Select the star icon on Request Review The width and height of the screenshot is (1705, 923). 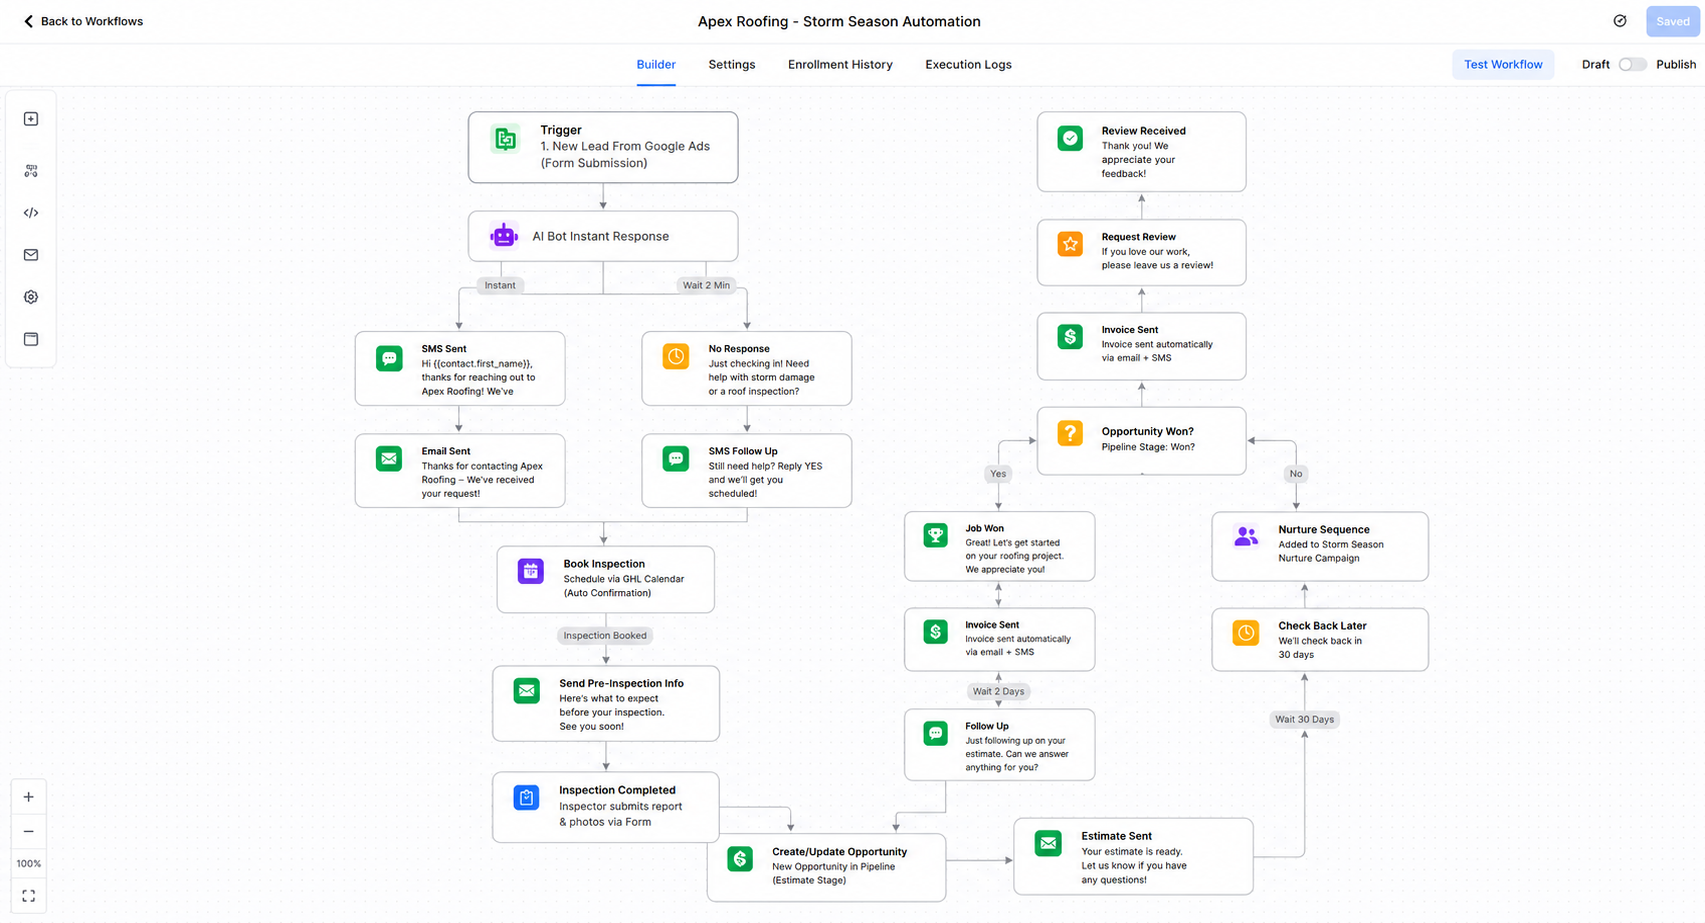1070,244
